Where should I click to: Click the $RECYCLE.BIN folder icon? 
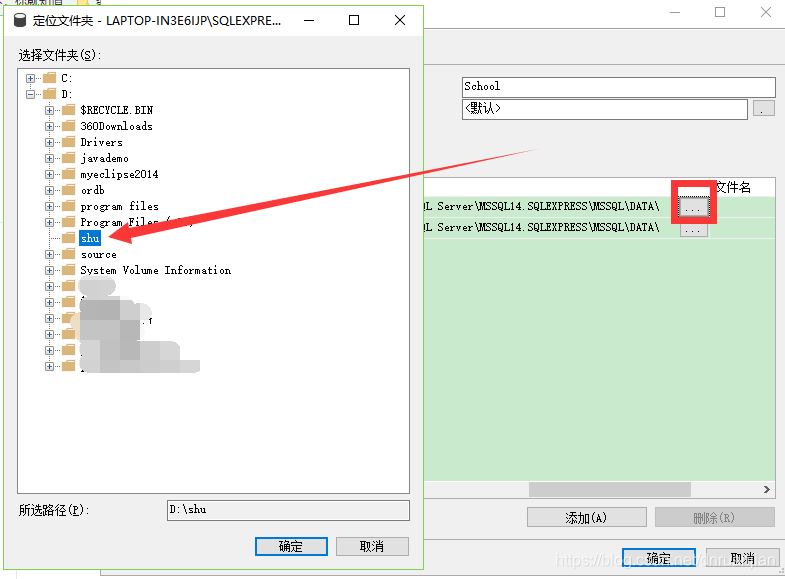coord(69,110)
